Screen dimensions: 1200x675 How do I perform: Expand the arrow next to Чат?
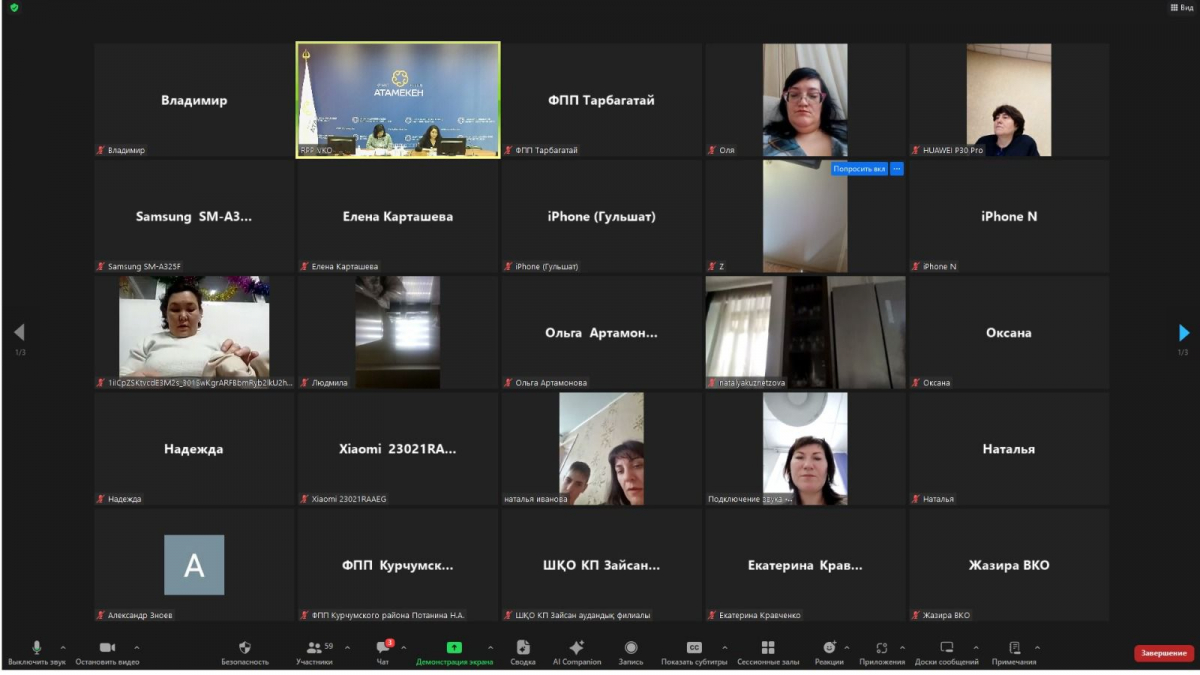click(x=404, y=648)
